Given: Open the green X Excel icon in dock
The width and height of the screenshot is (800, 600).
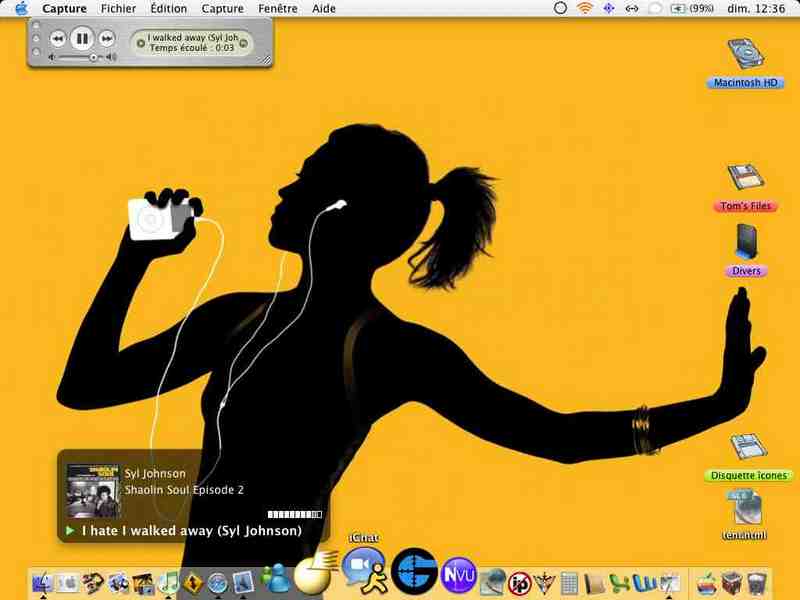Looking at the screenshot, I should (619, 583).
